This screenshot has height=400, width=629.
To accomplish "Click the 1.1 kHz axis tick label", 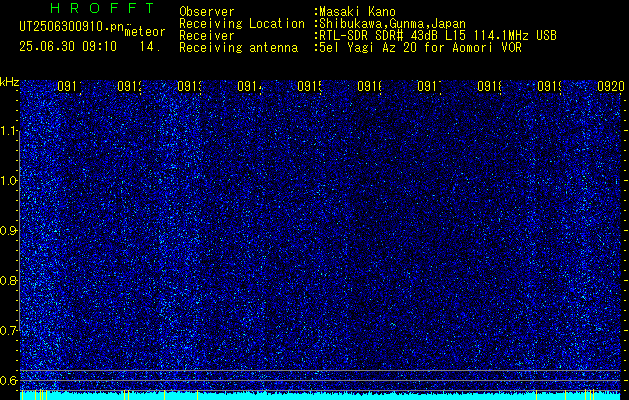I will (x=9, y=131).
